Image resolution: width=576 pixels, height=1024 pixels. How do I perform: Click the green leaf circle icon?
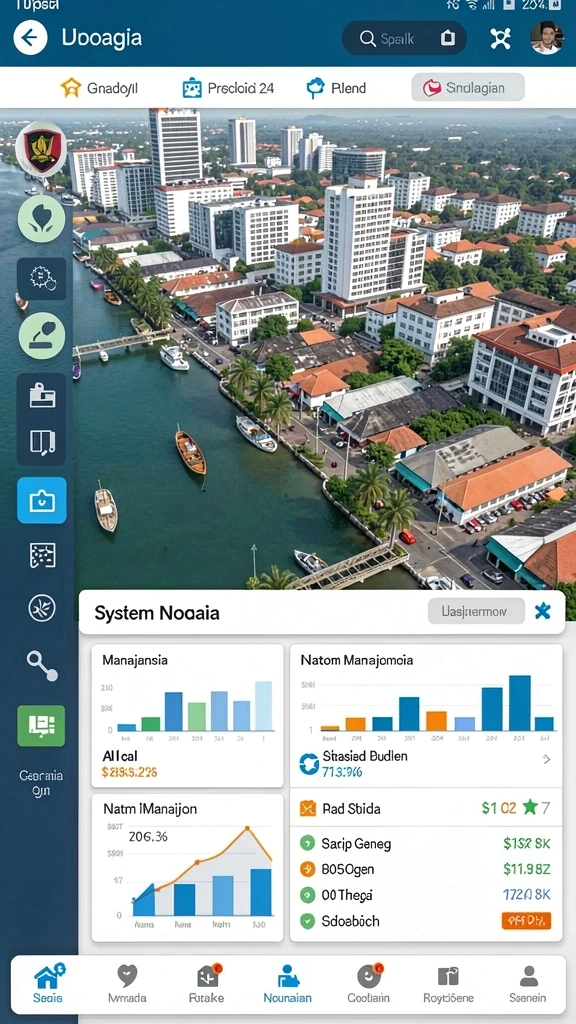pyautogui.click(x=41, y=219)
